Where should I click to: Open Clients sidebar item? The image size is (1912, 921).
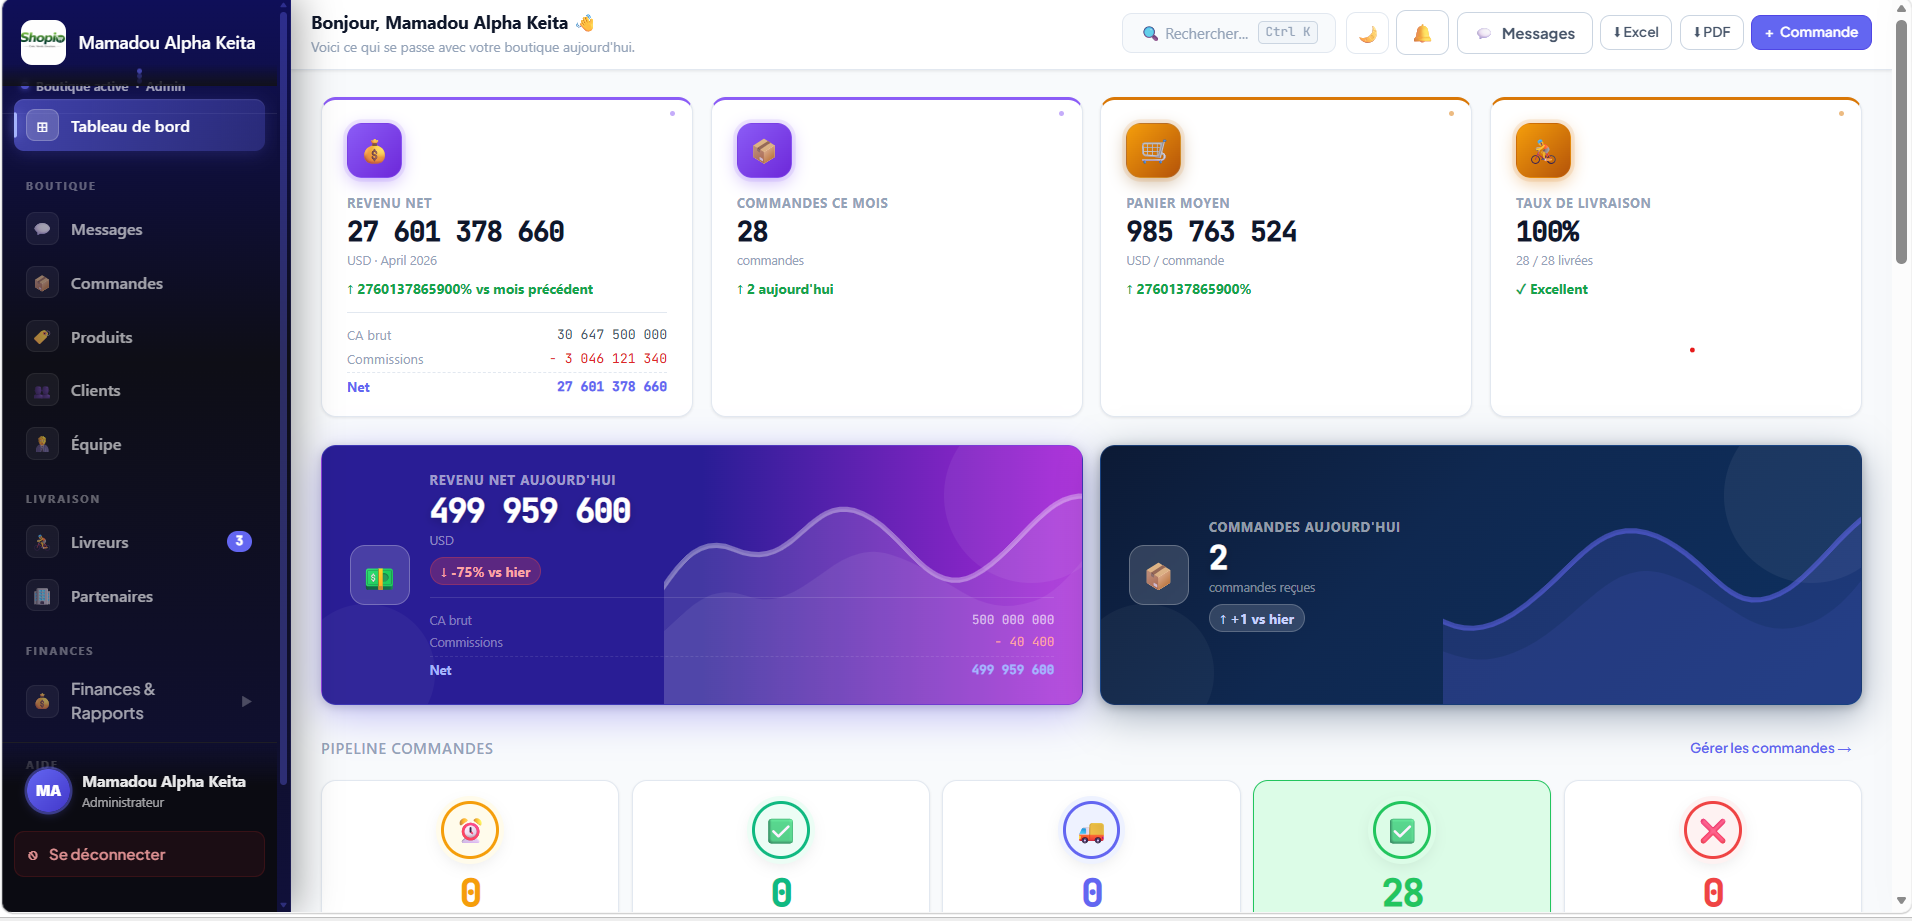pos(139,390)
